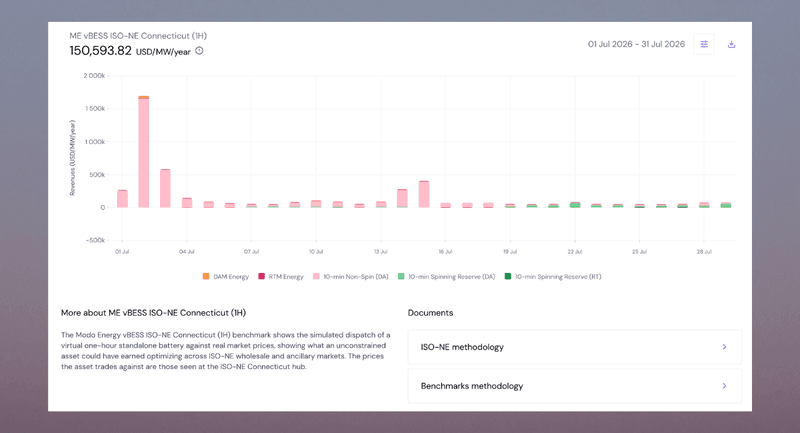Toggle 10-min Spinning Reserve (RT) legend

(553, 276)
